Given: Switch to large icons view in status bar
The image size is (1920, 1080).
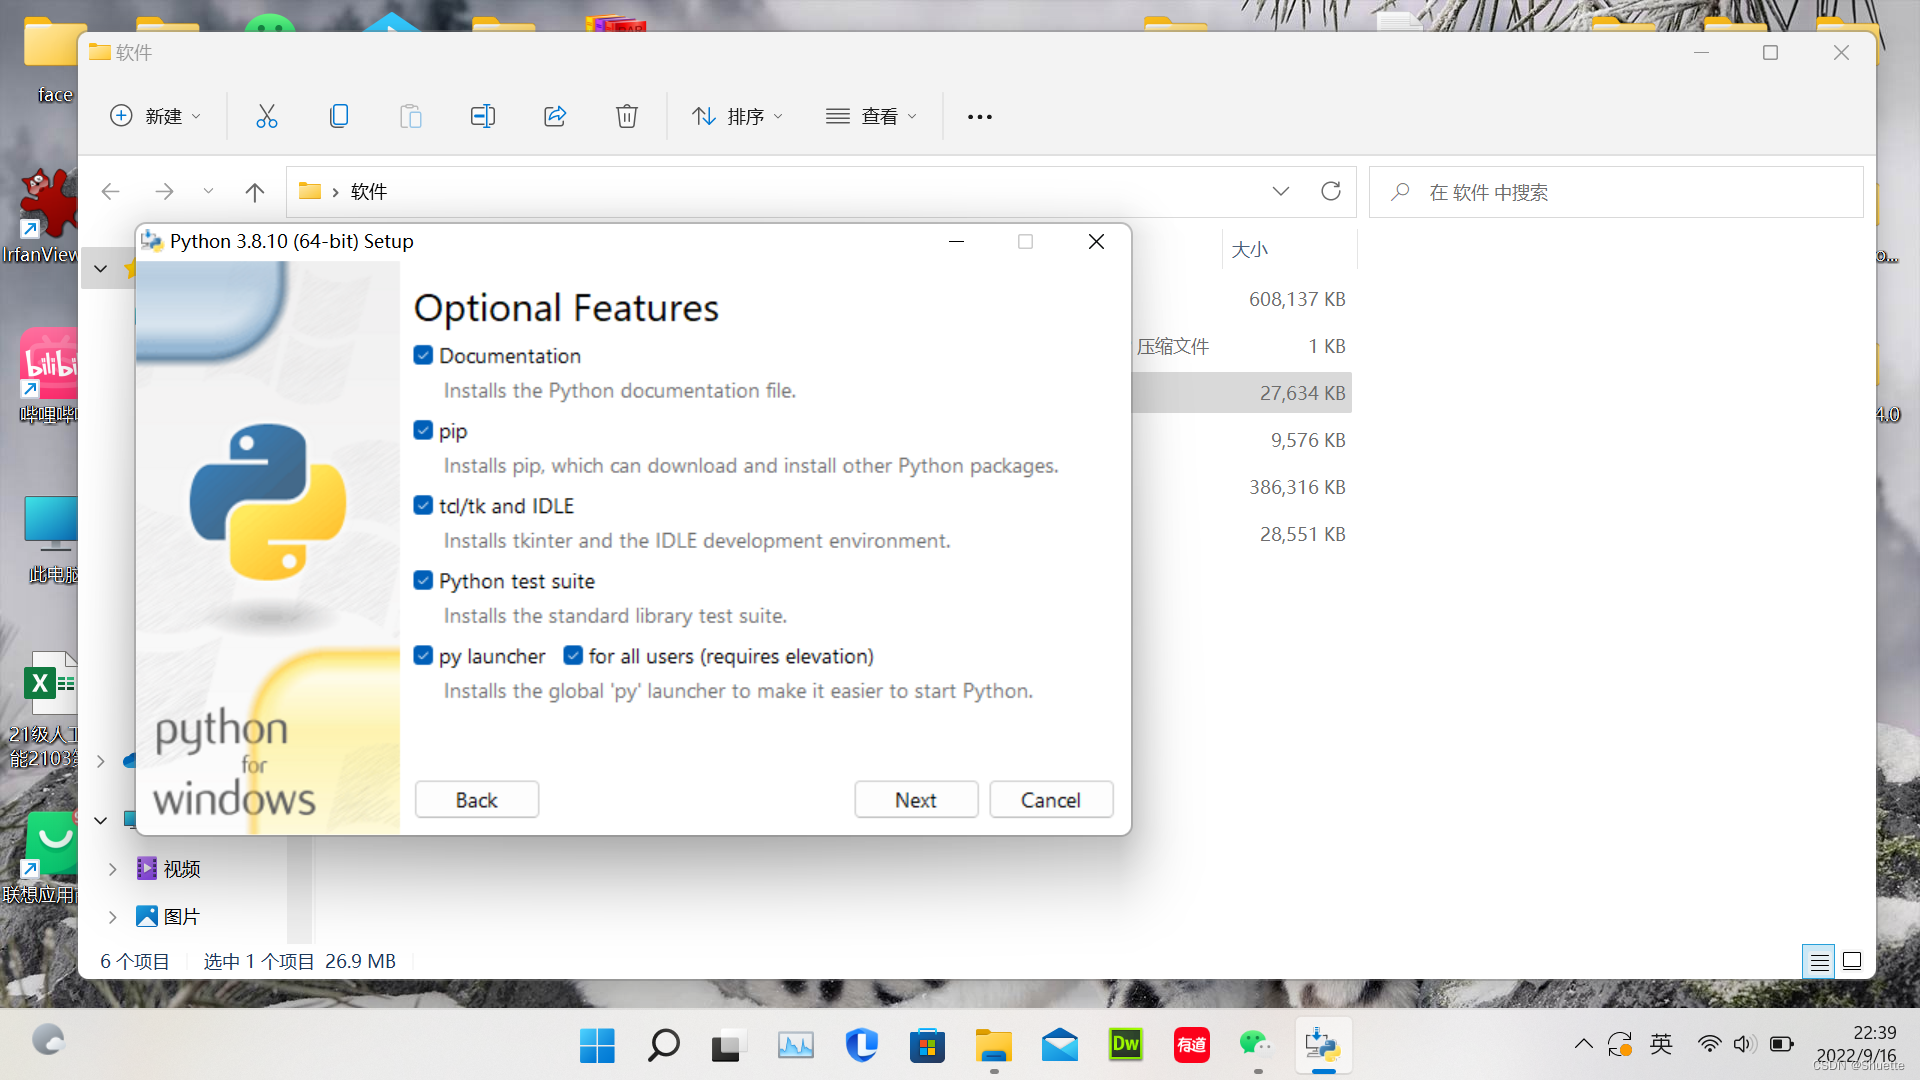Looking at the screenshot, I should (x=1852, y=961).
